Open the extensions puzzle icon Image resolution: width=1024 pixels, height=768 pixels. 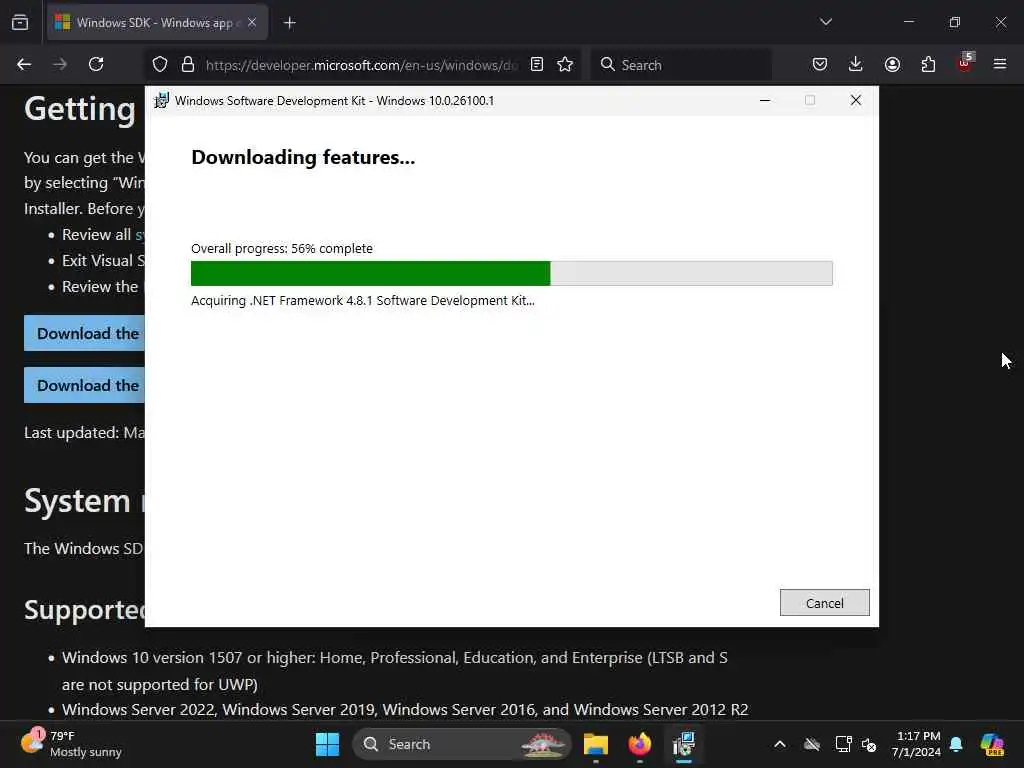point(928,65)
